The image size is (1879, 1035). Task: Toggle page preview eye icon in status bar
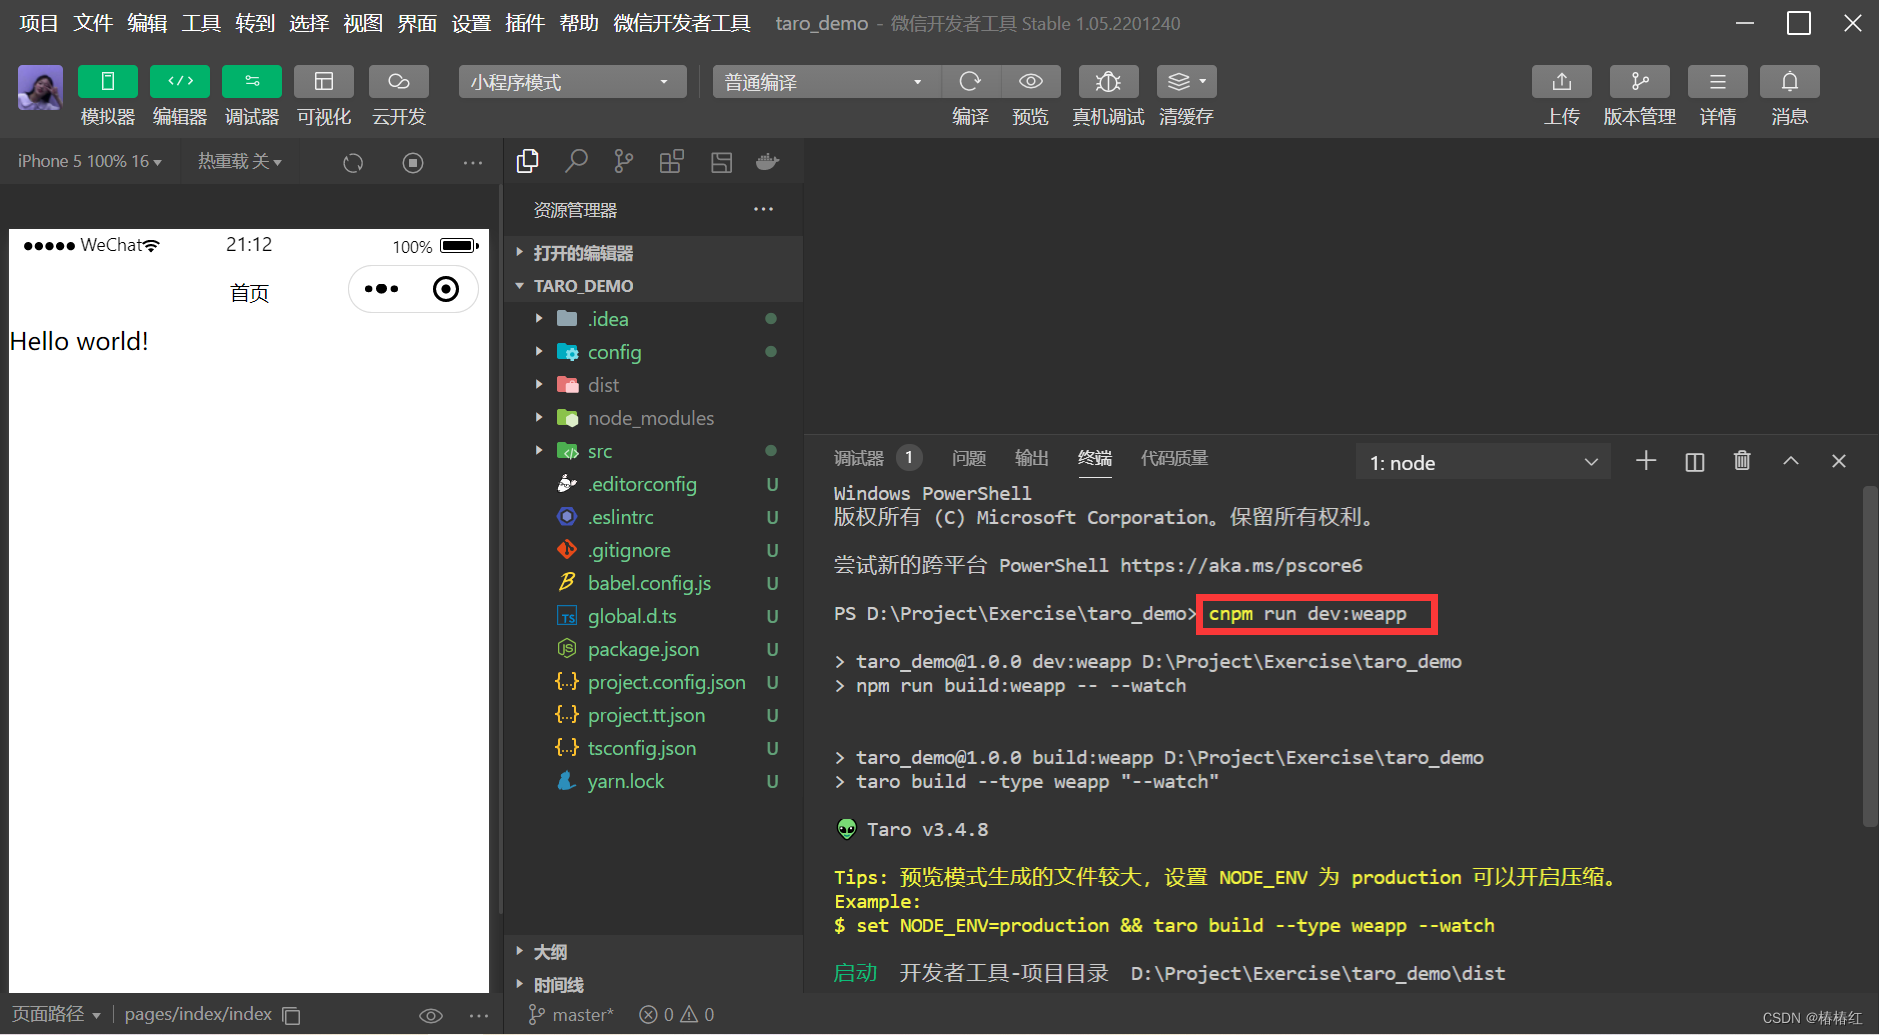[431, 1014]
